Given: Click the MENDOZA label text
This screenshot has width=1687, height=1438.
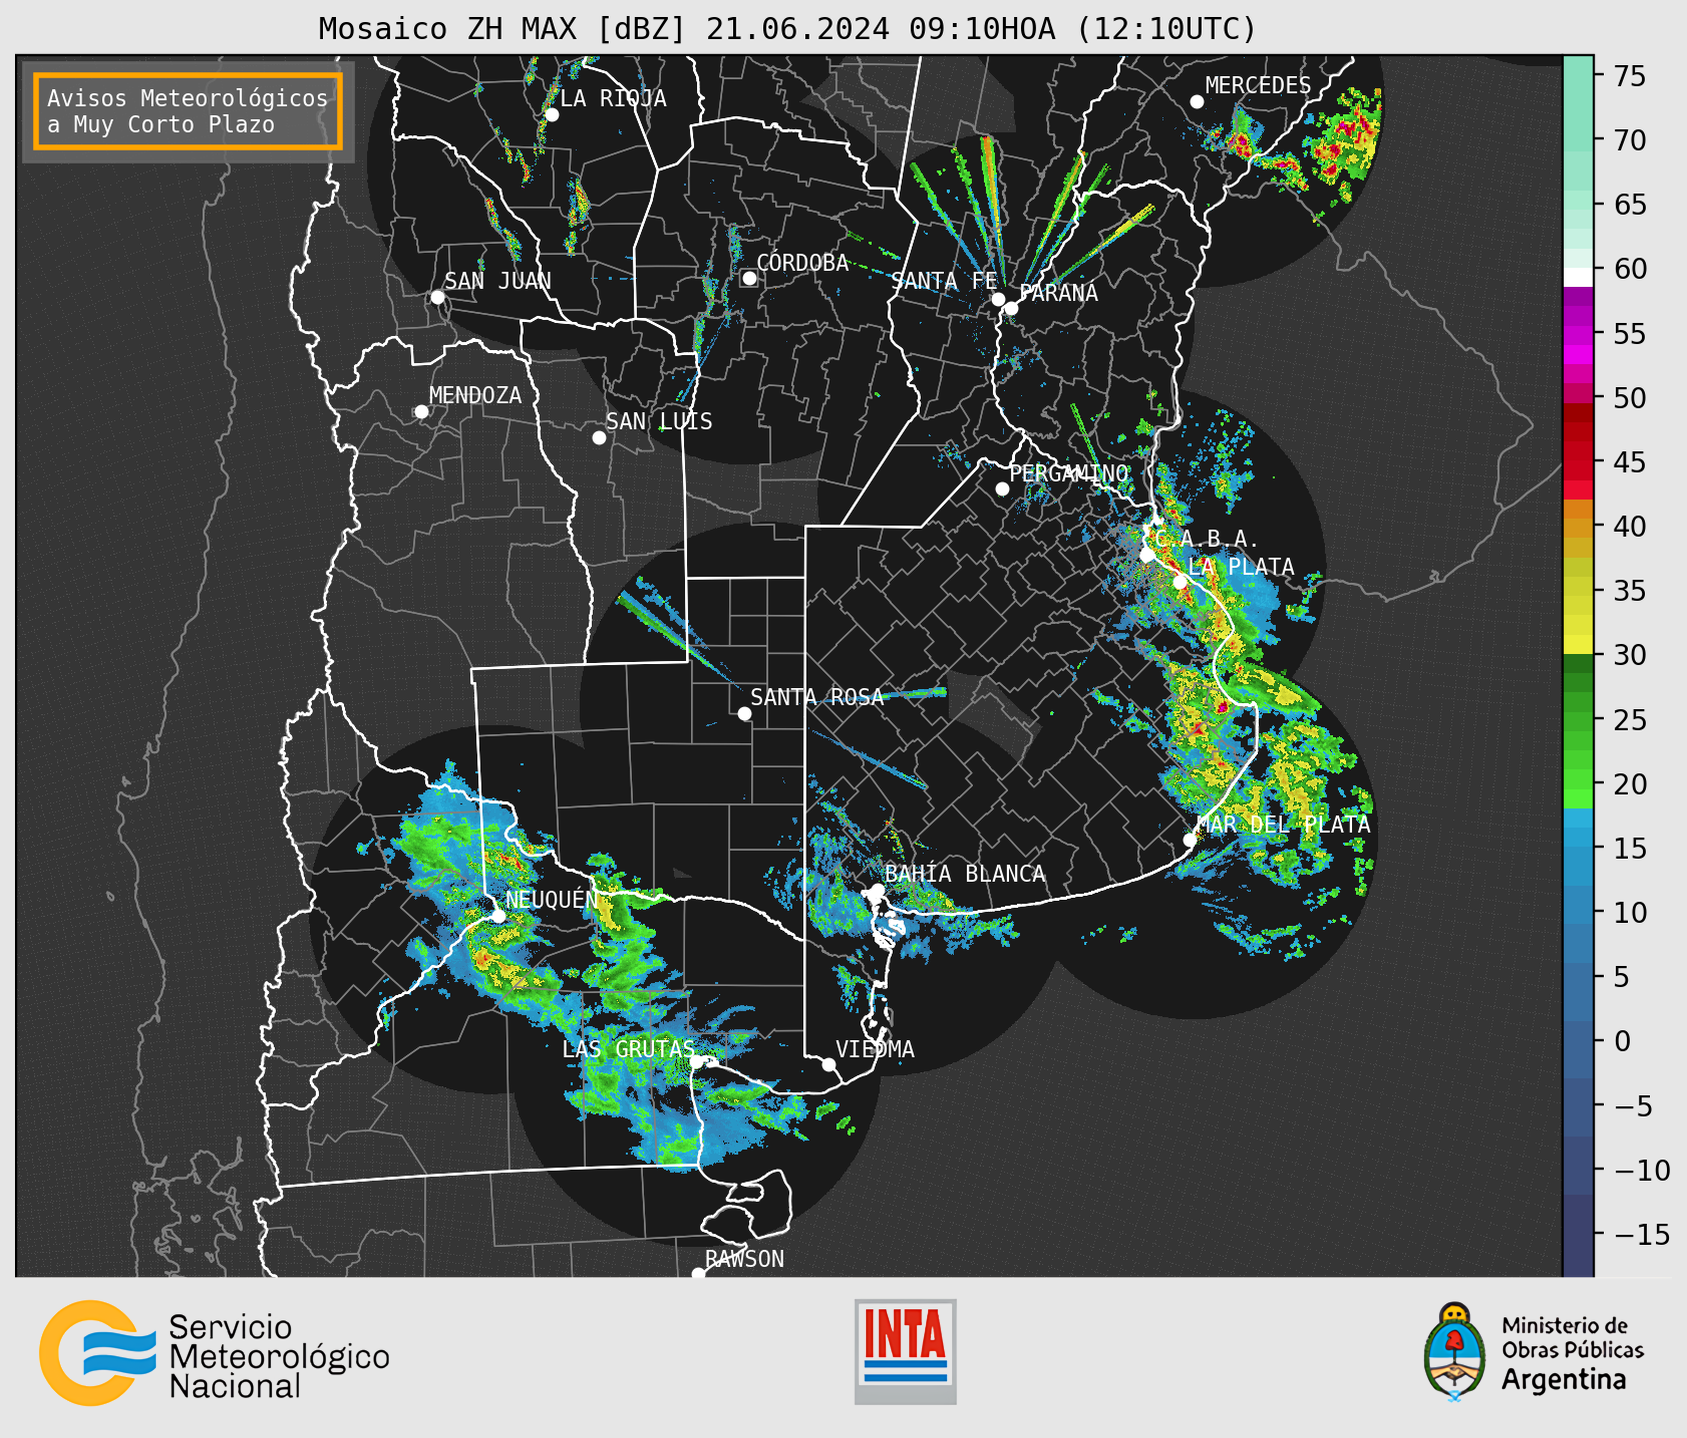Looking at the screenshot, I should click(475, 396).
